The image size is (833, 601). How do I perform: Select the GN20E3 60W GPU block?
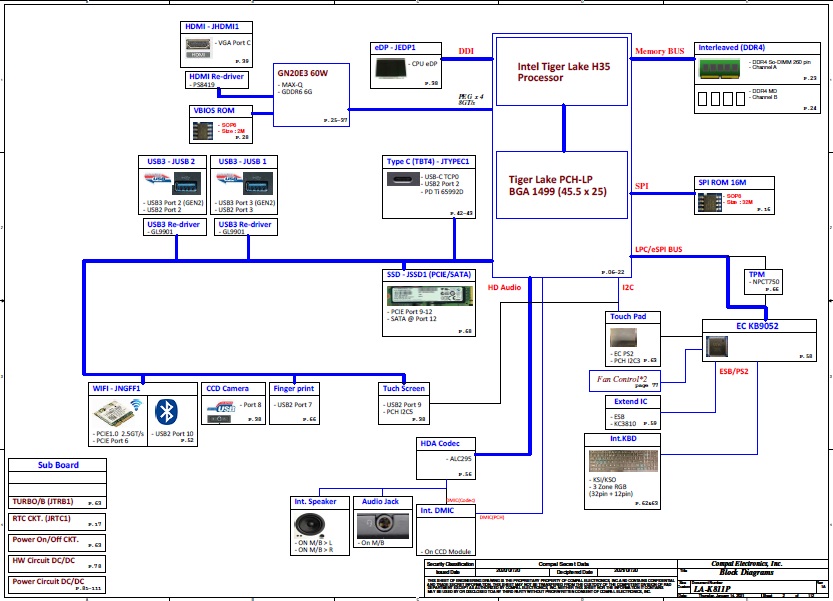point(311,95)
